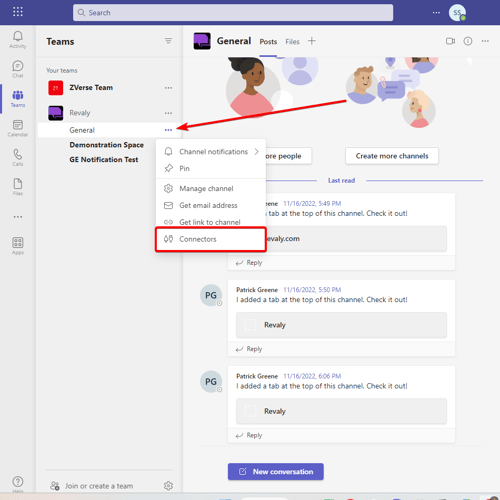Click the Revaly team avatar in the teams list
500x500 pixels.
click(56, 113)
